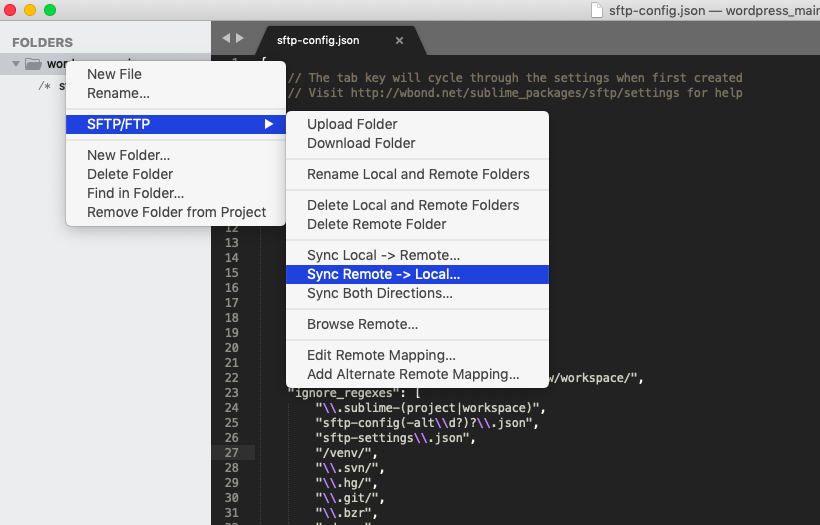Click Delete Folder in context menu
The image size is (820, 525).
coord(130,174)
